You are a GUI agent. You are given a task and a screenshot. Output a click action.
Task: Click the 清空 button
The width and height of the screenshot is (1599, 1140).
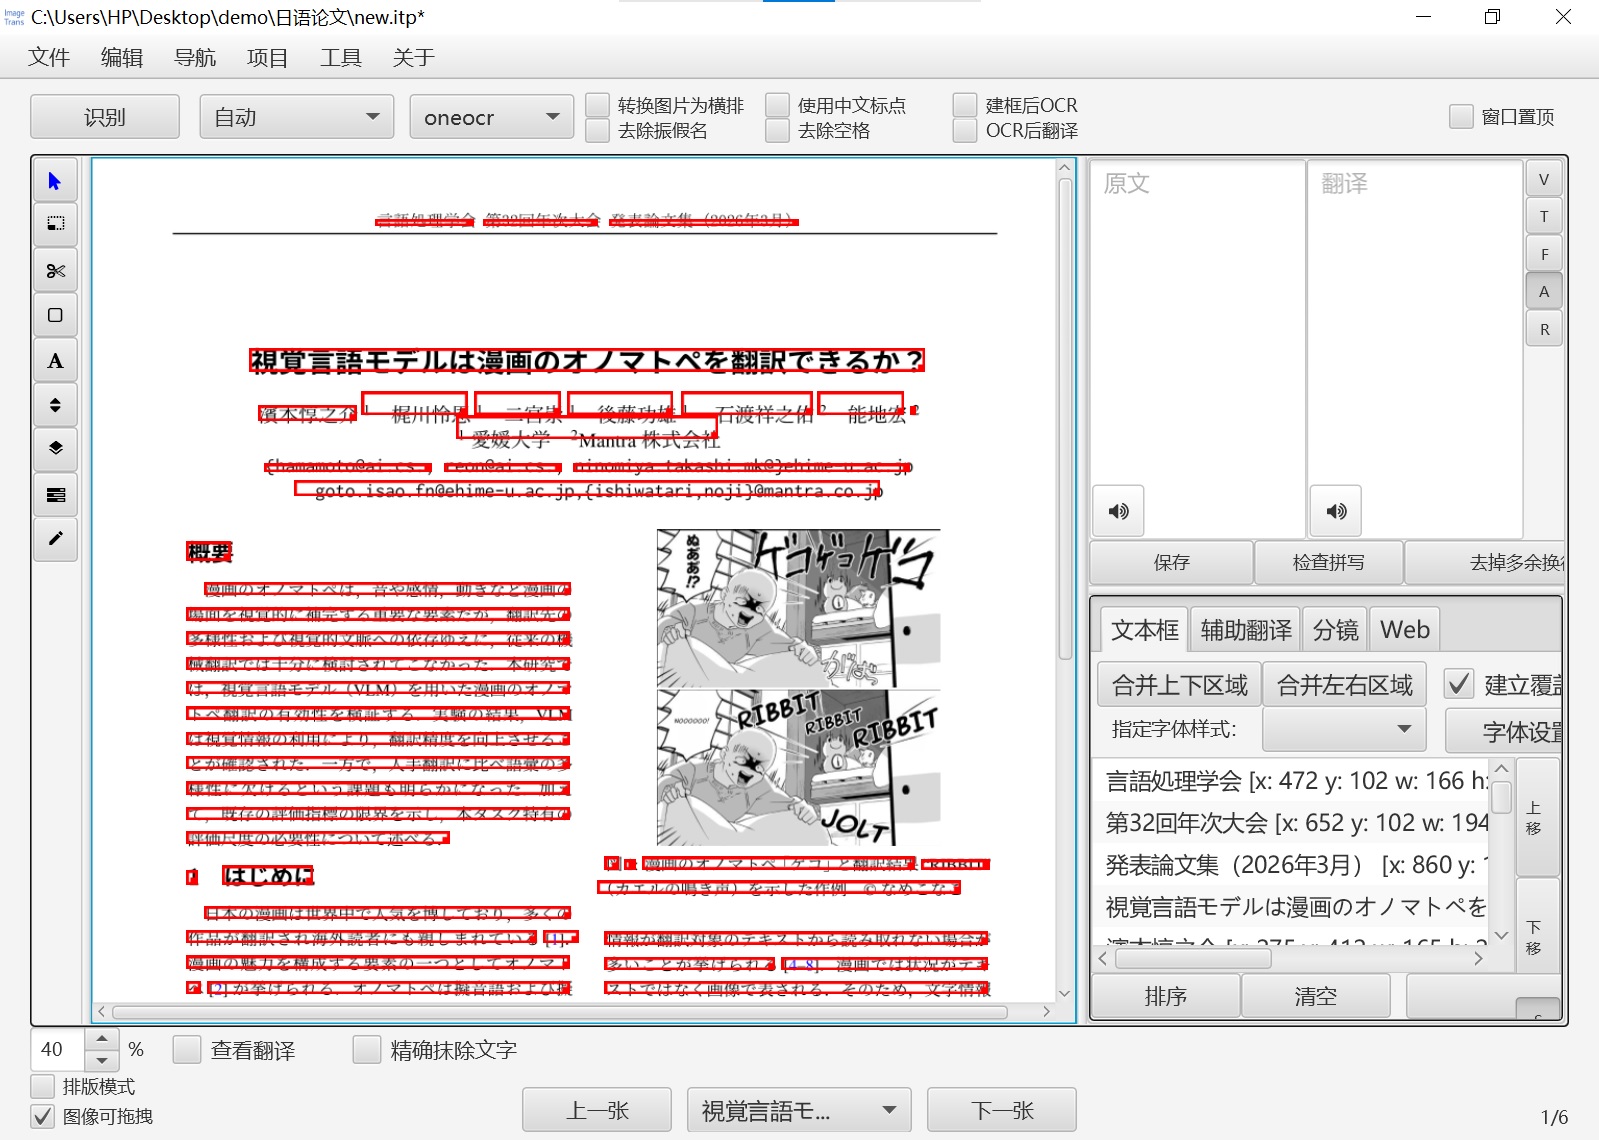pos(1315,996)
